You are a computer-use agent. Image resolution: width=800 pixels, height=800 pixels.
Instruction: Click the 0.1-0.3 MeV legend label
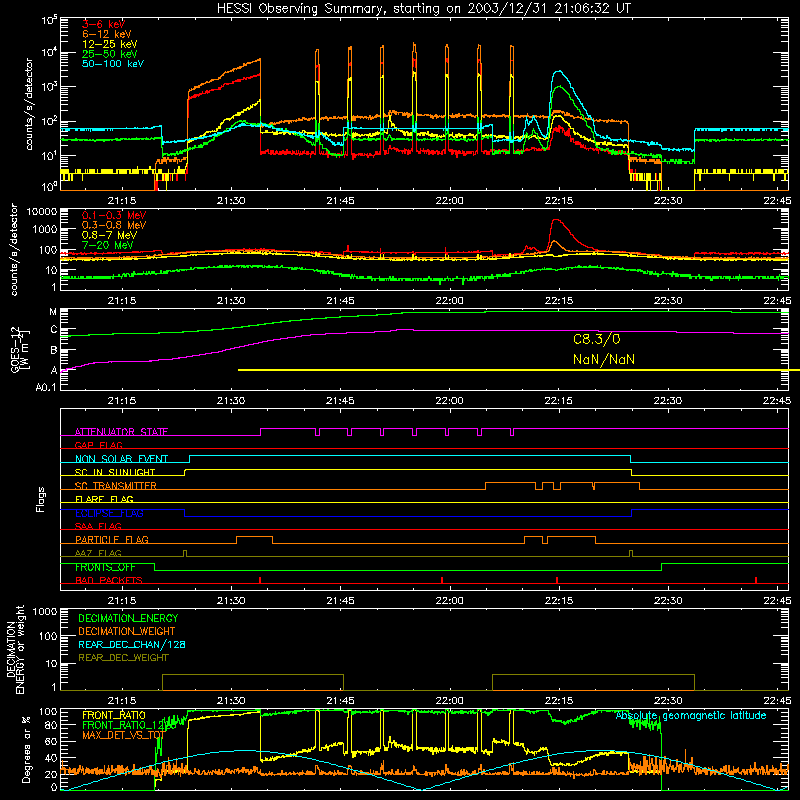coord(114,215)
